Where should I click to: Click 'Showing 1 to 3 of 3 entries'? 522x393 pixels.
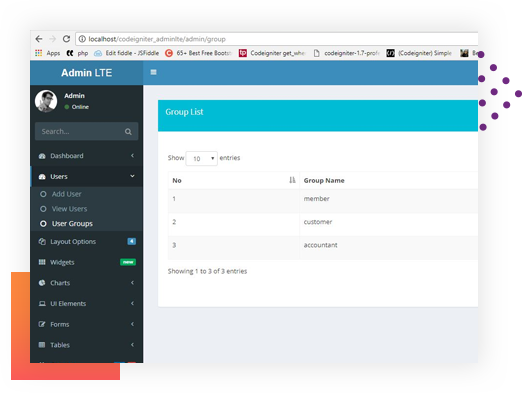(207, 271)
